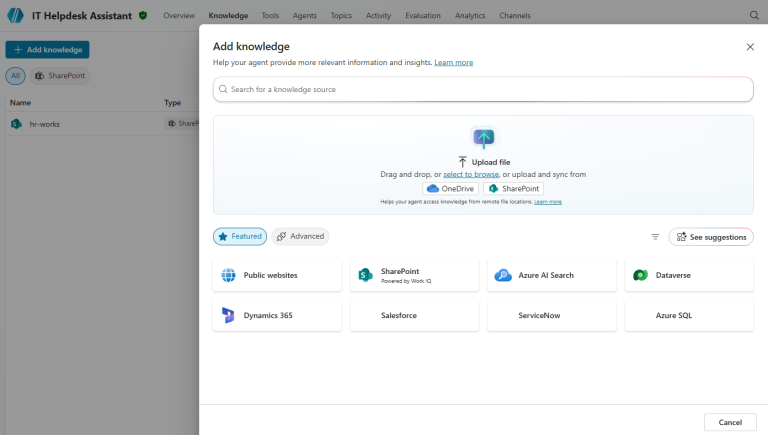Click the hr-works row name
The width and height of the screenshot is (768, 435).
[x=45, y=124]
